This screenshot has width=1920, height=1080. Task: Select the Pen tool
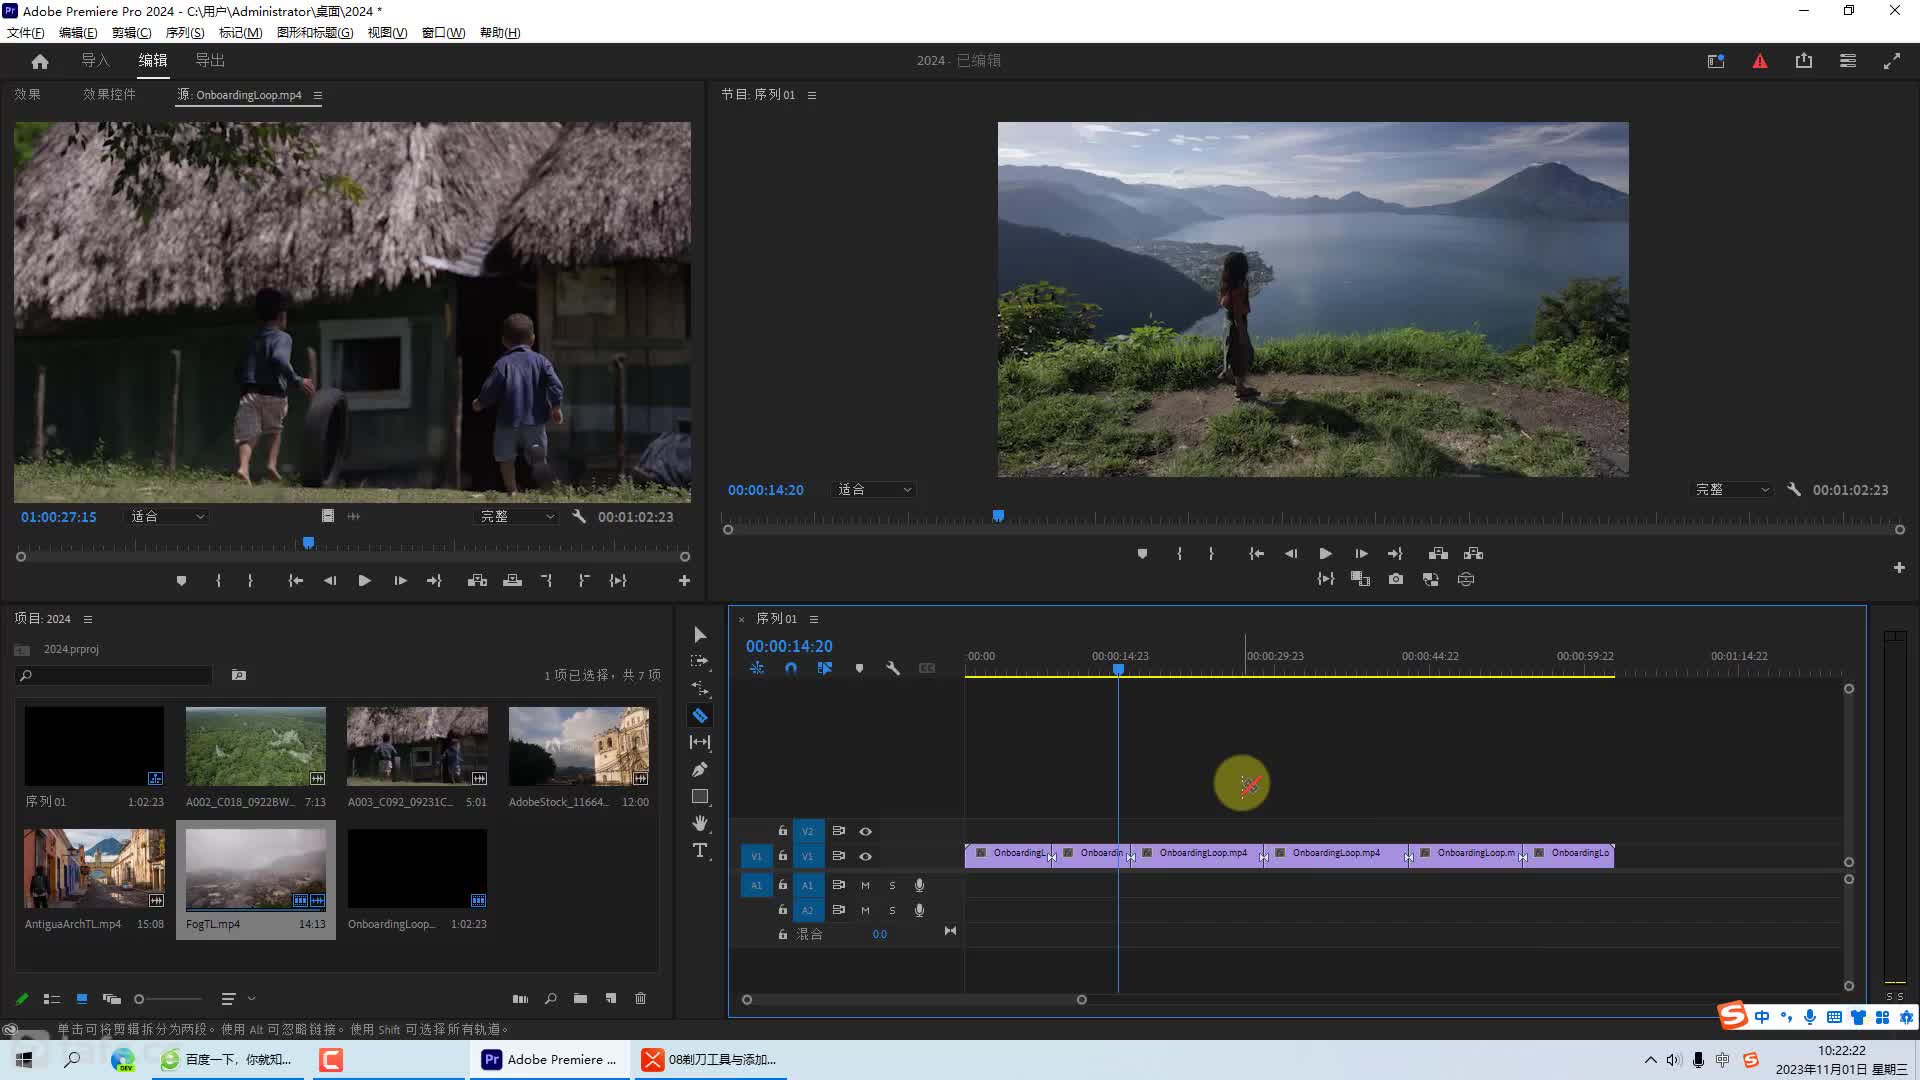click(700, 769)
